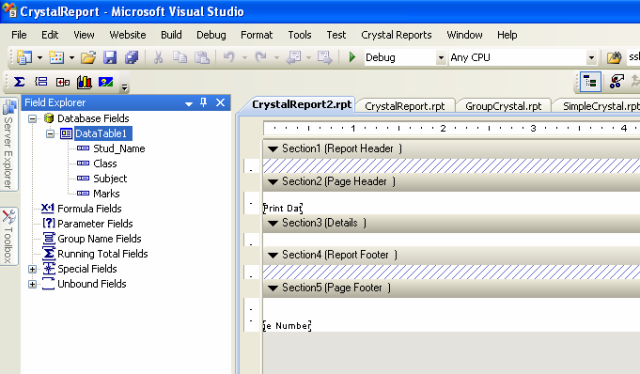Open the Format menu

pos(256,35)
